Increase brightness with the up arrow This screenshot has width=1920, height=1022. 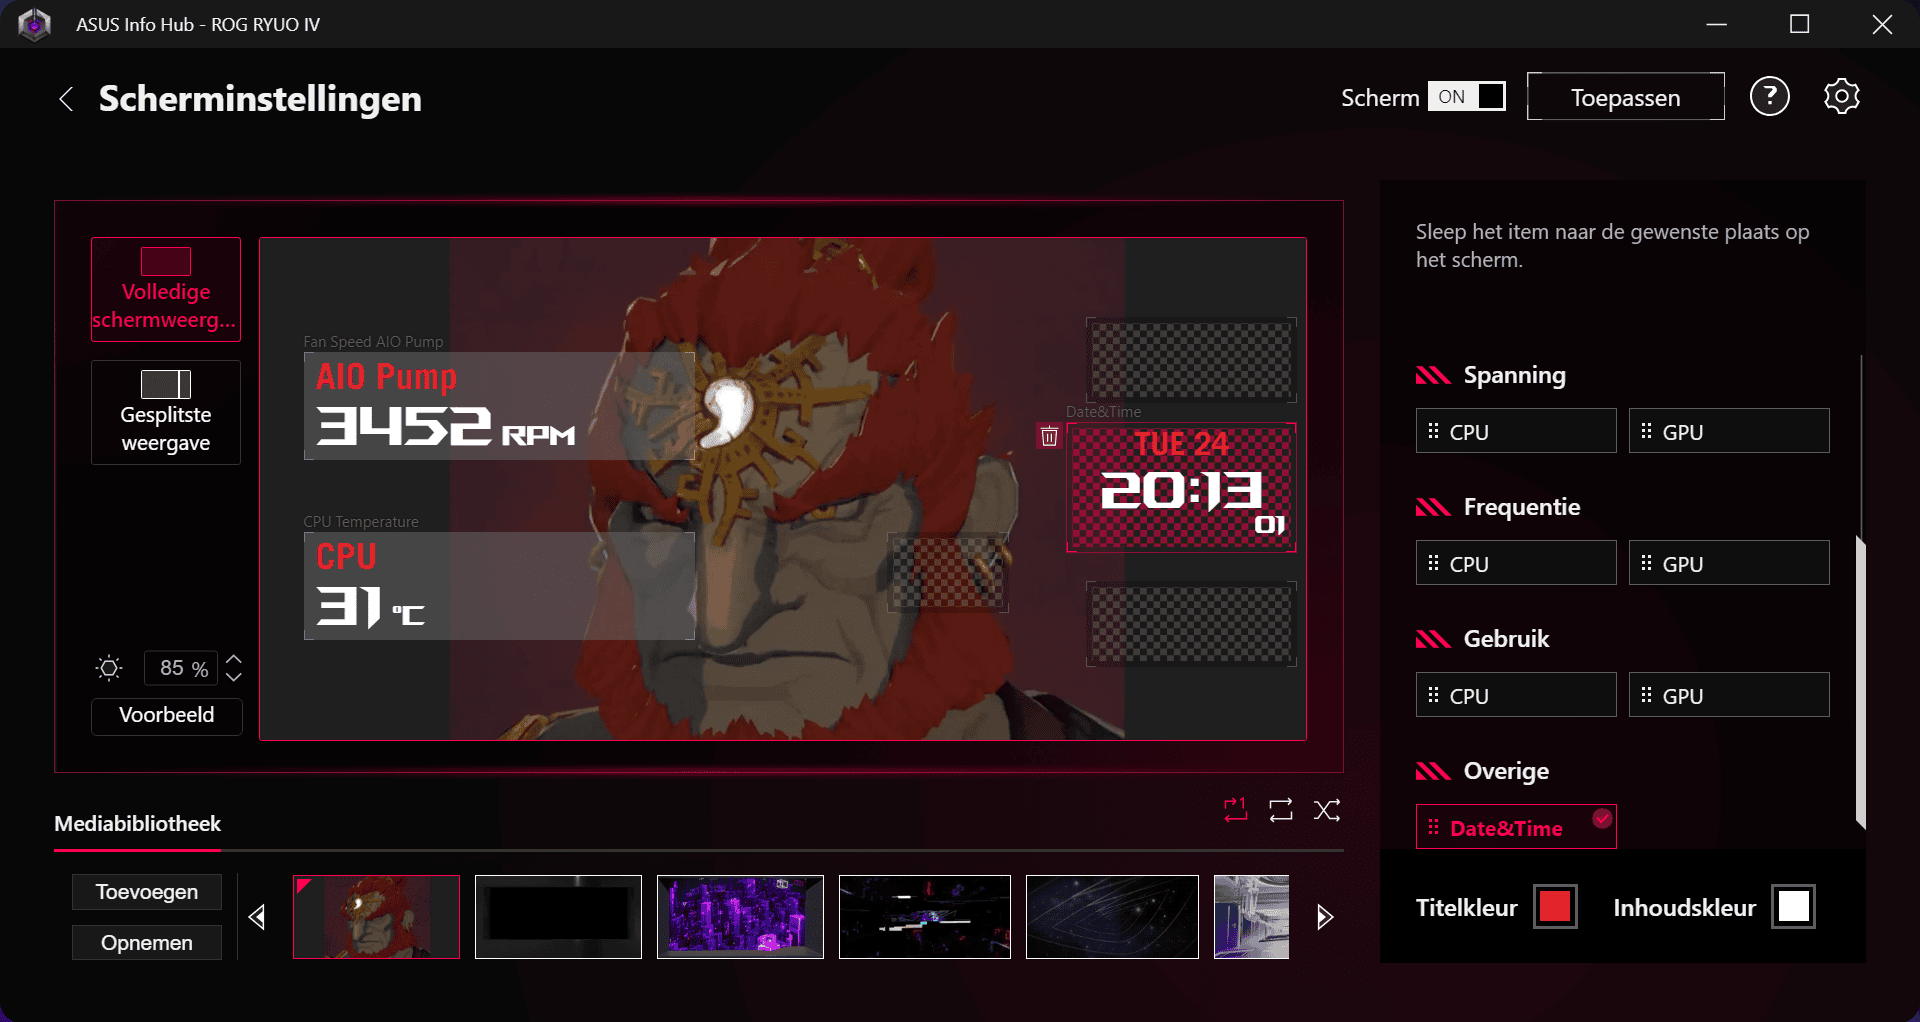(x=234, y=659)
